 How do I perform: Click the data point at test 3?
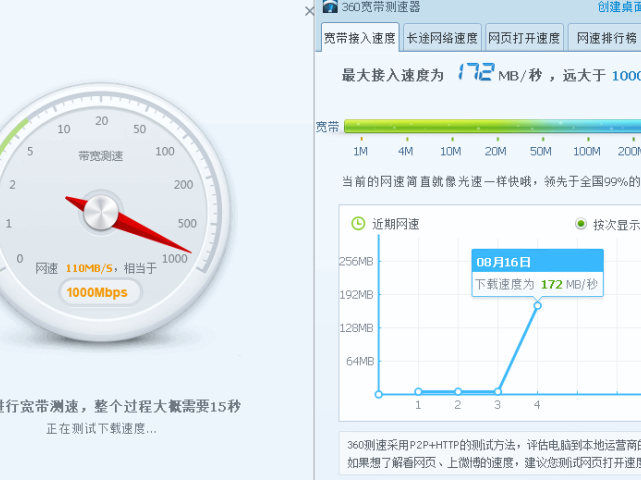497,391
